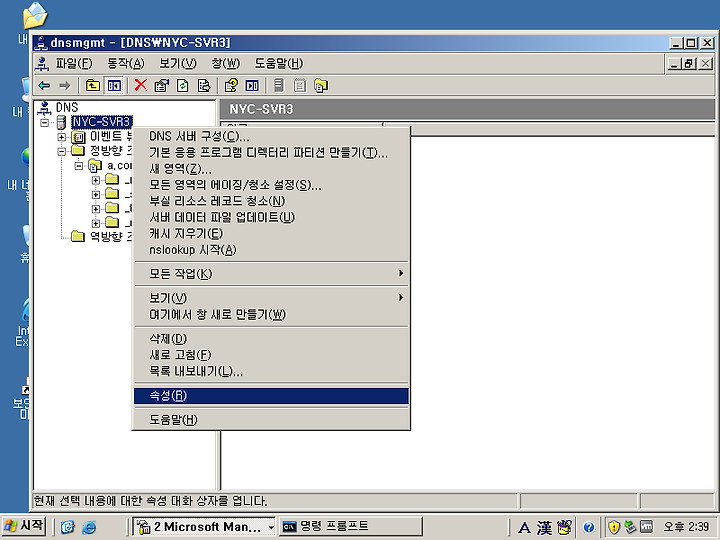This screenshot has height=540, width=720.
Task: Select nslookup 시작(A) entry
Action: pyautogui.click(x=271, y=250)
